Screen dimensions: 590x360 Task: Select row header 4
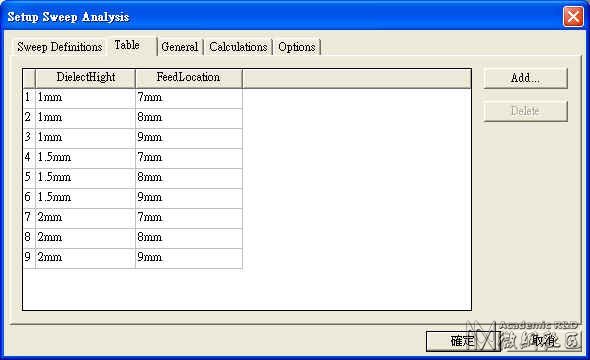(29, 158)
